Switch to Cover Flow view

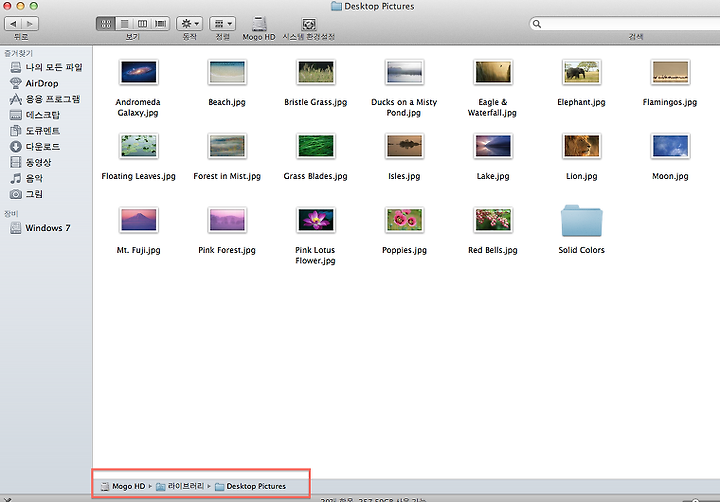point(161,23)
